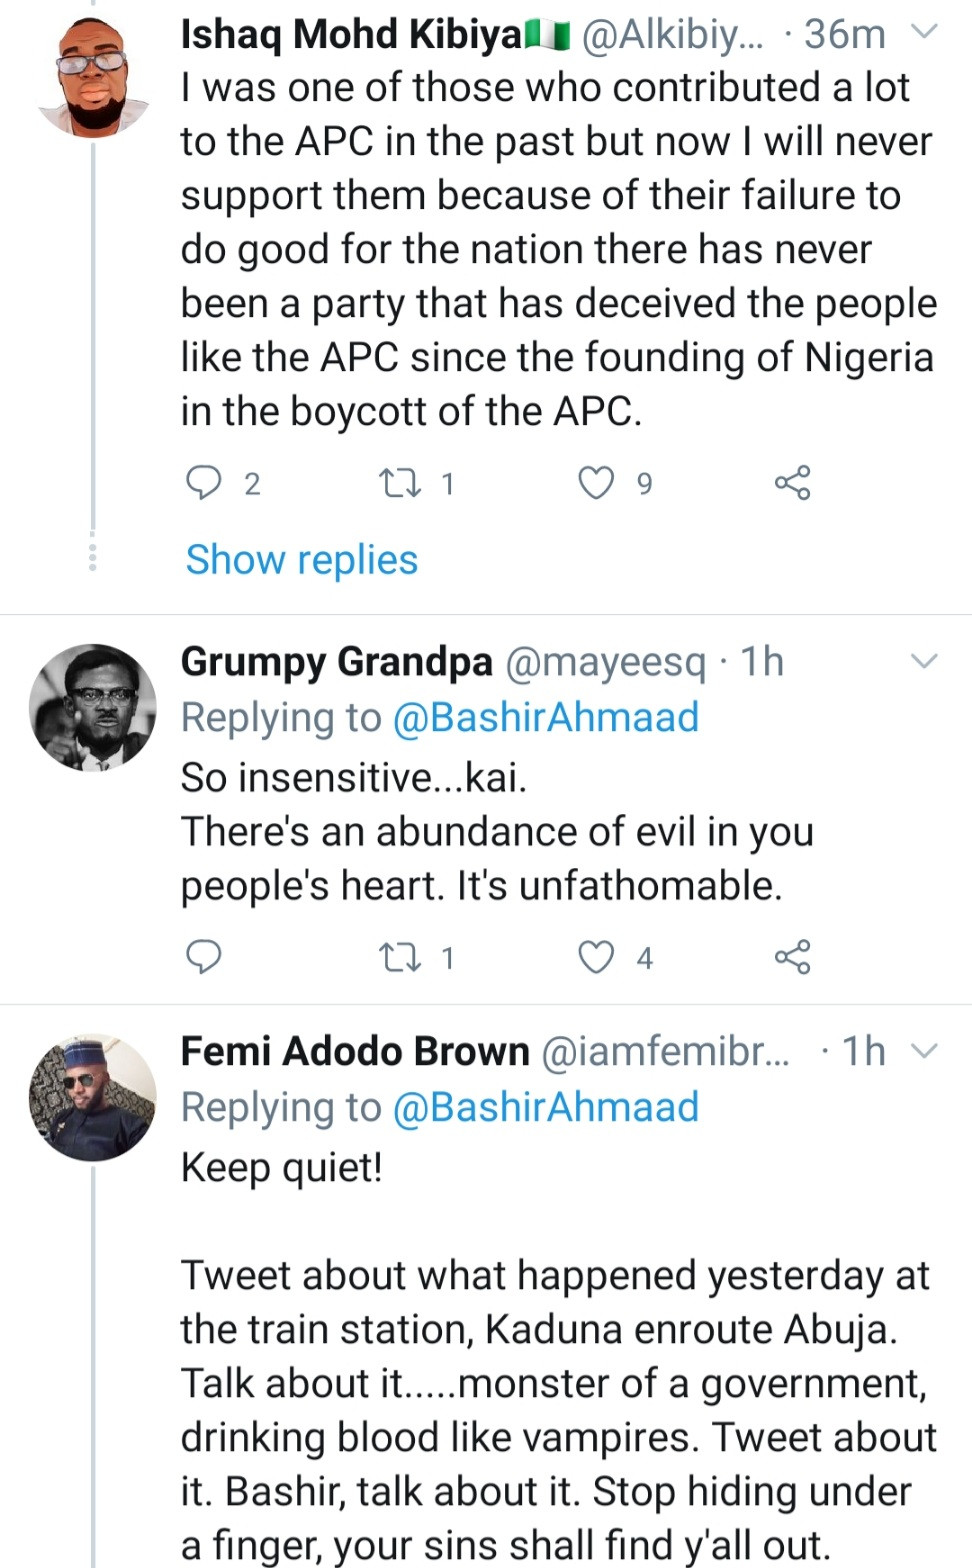Open Grumpy Grandpa's profile name
This screenshot has height=1568, width=972.
click(336, 661)
